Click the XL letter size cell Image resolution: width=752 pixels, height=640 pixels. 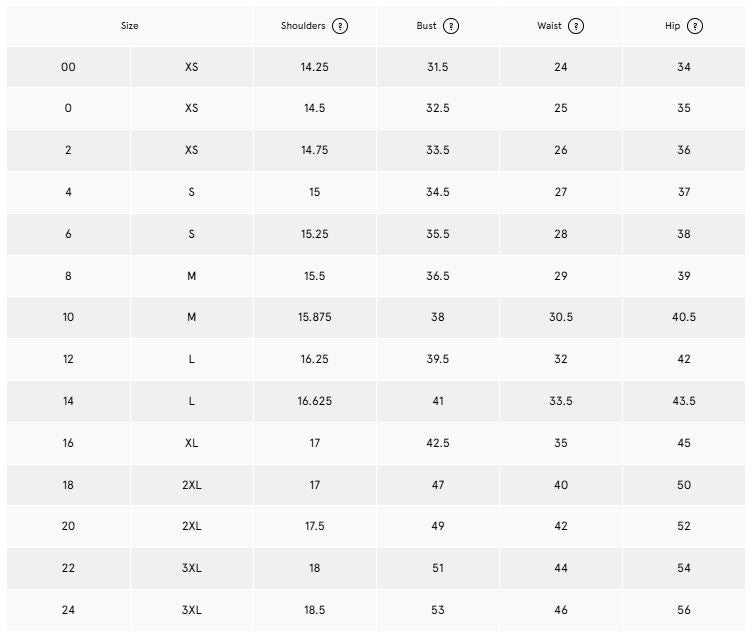point(191,443)
